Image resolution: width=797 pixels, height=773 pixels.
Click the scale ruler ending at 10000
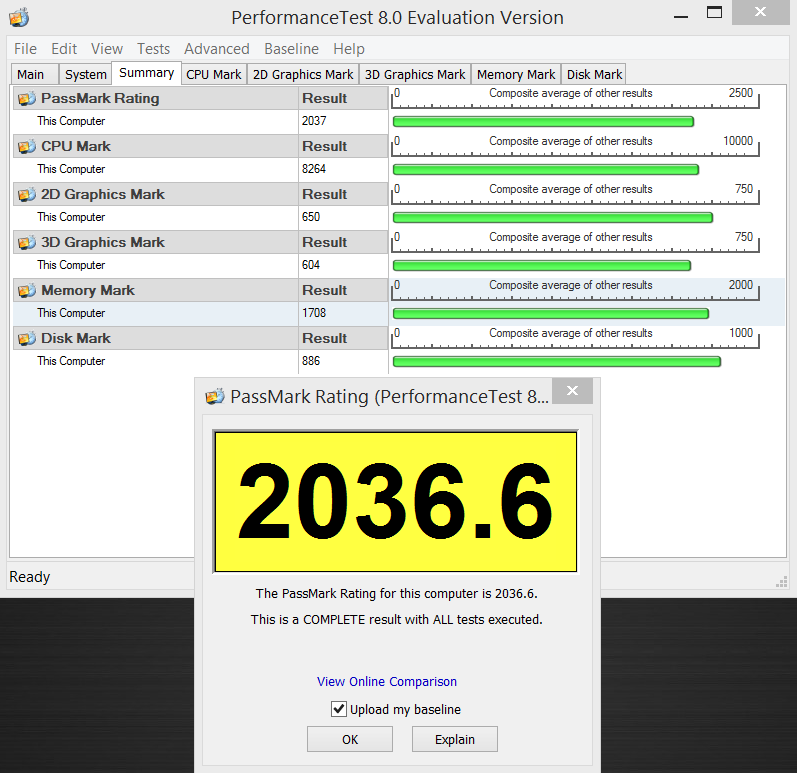575,146
